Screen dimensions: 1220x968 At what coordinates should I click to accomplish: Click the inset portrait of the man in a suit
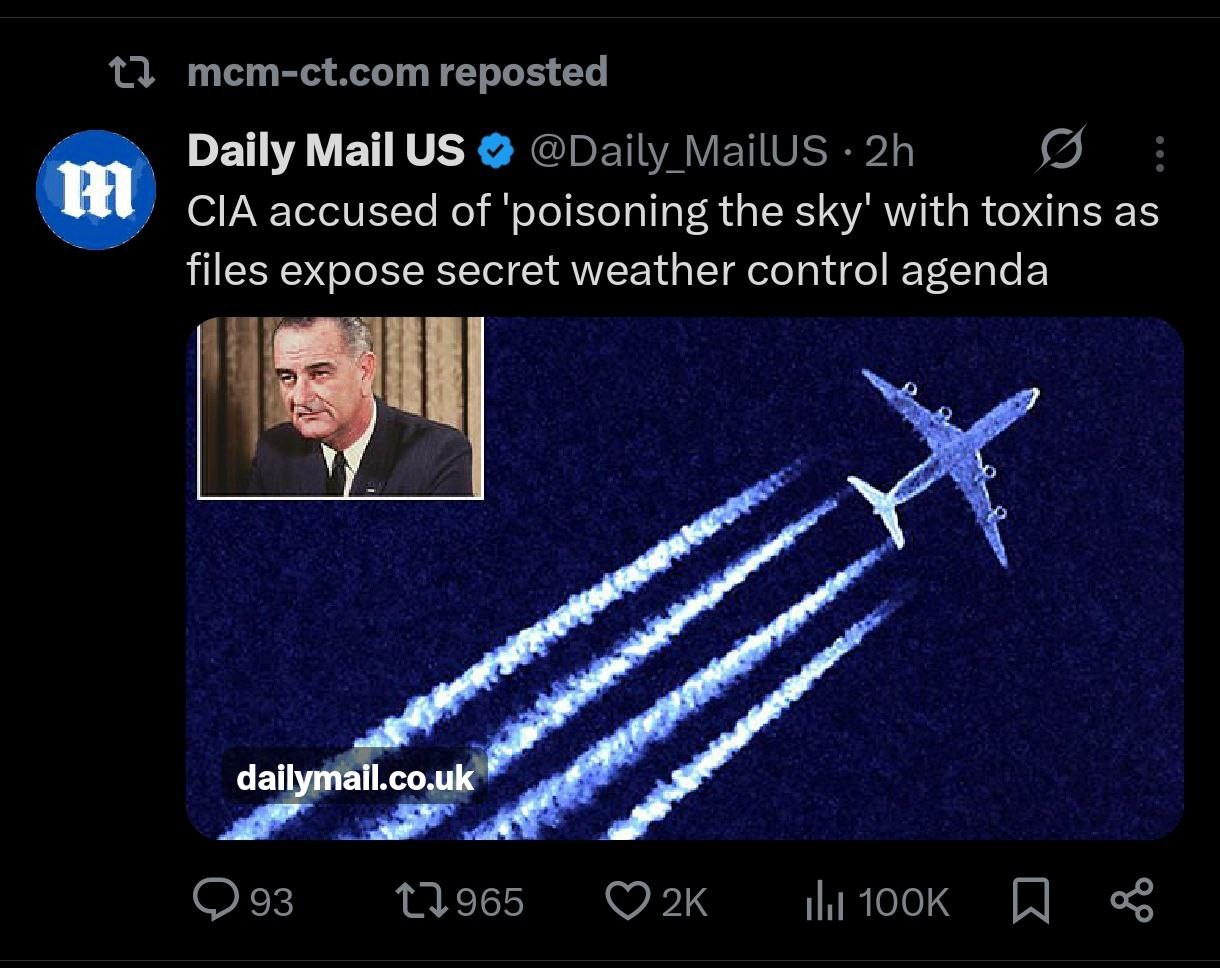[341, 407]
